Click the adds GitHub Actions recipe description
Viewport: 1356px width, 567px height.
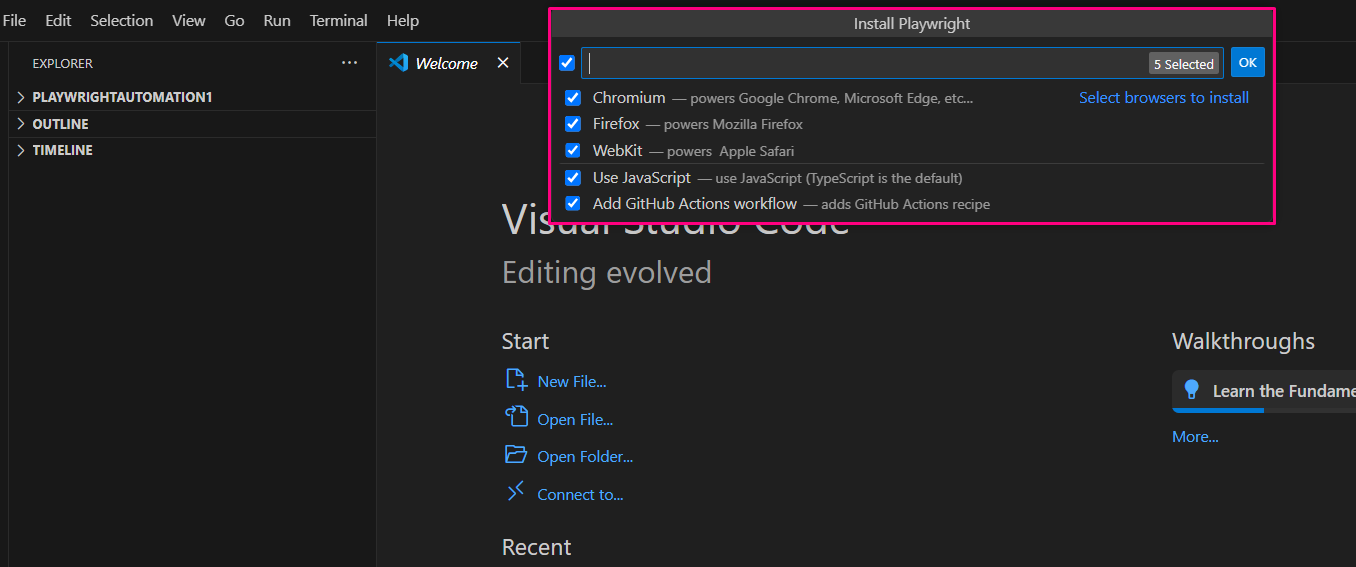pyautogui.click(x=905, y=205)
